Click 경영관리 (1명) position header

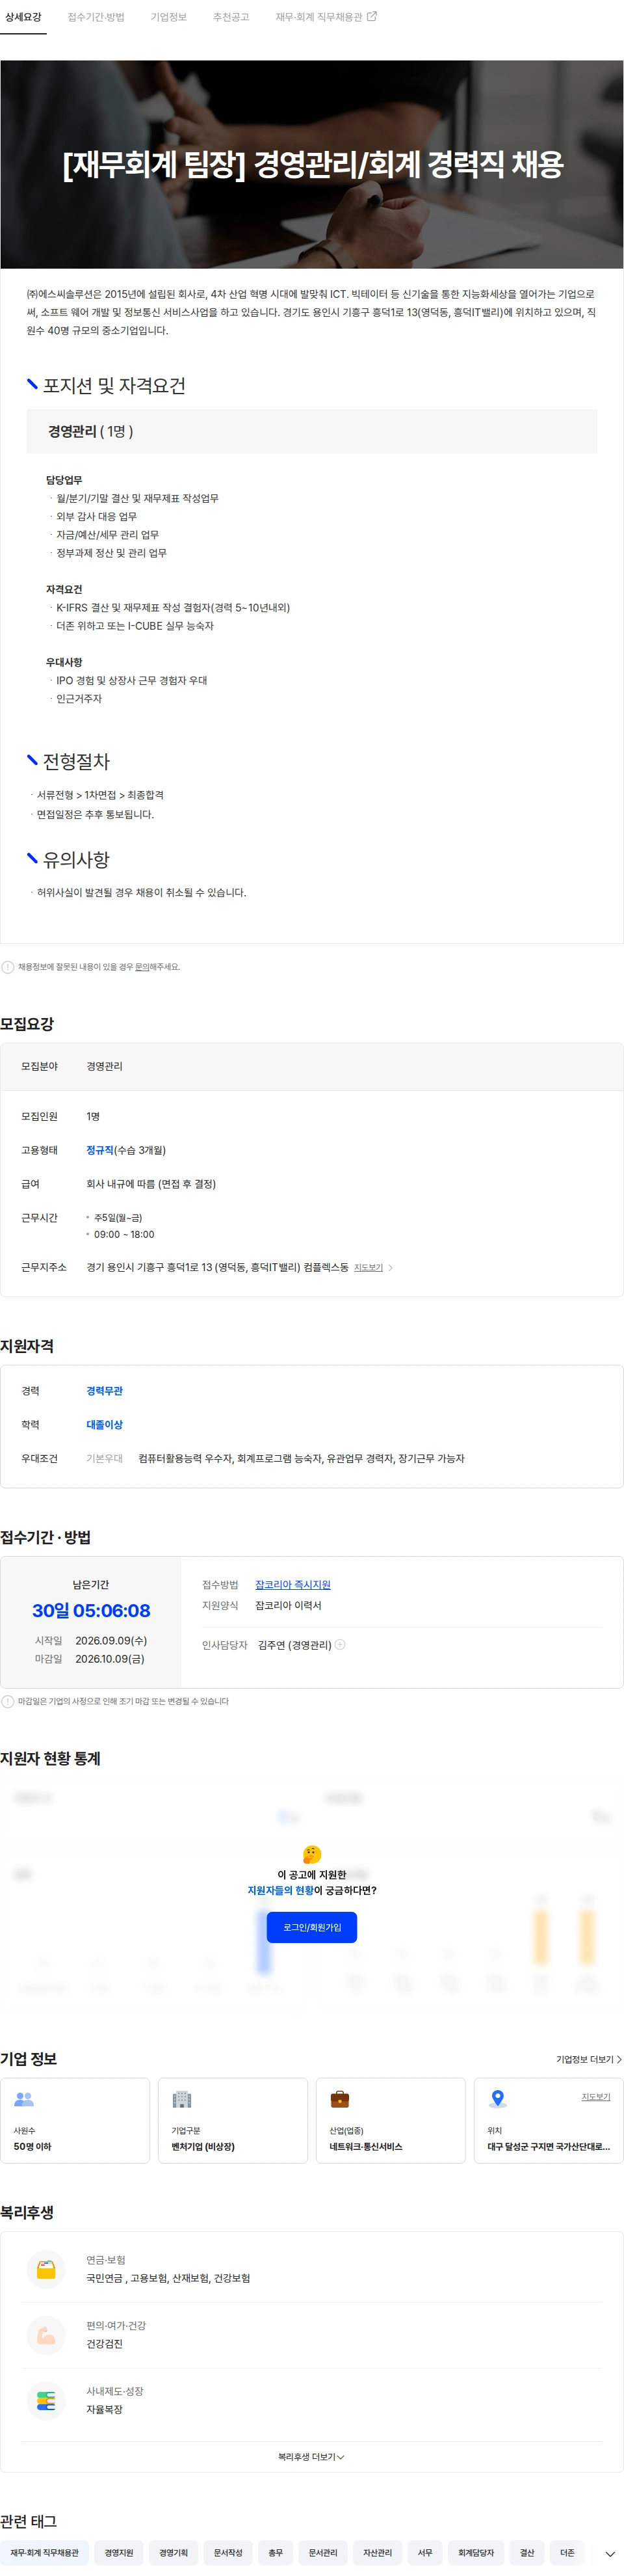312,431
